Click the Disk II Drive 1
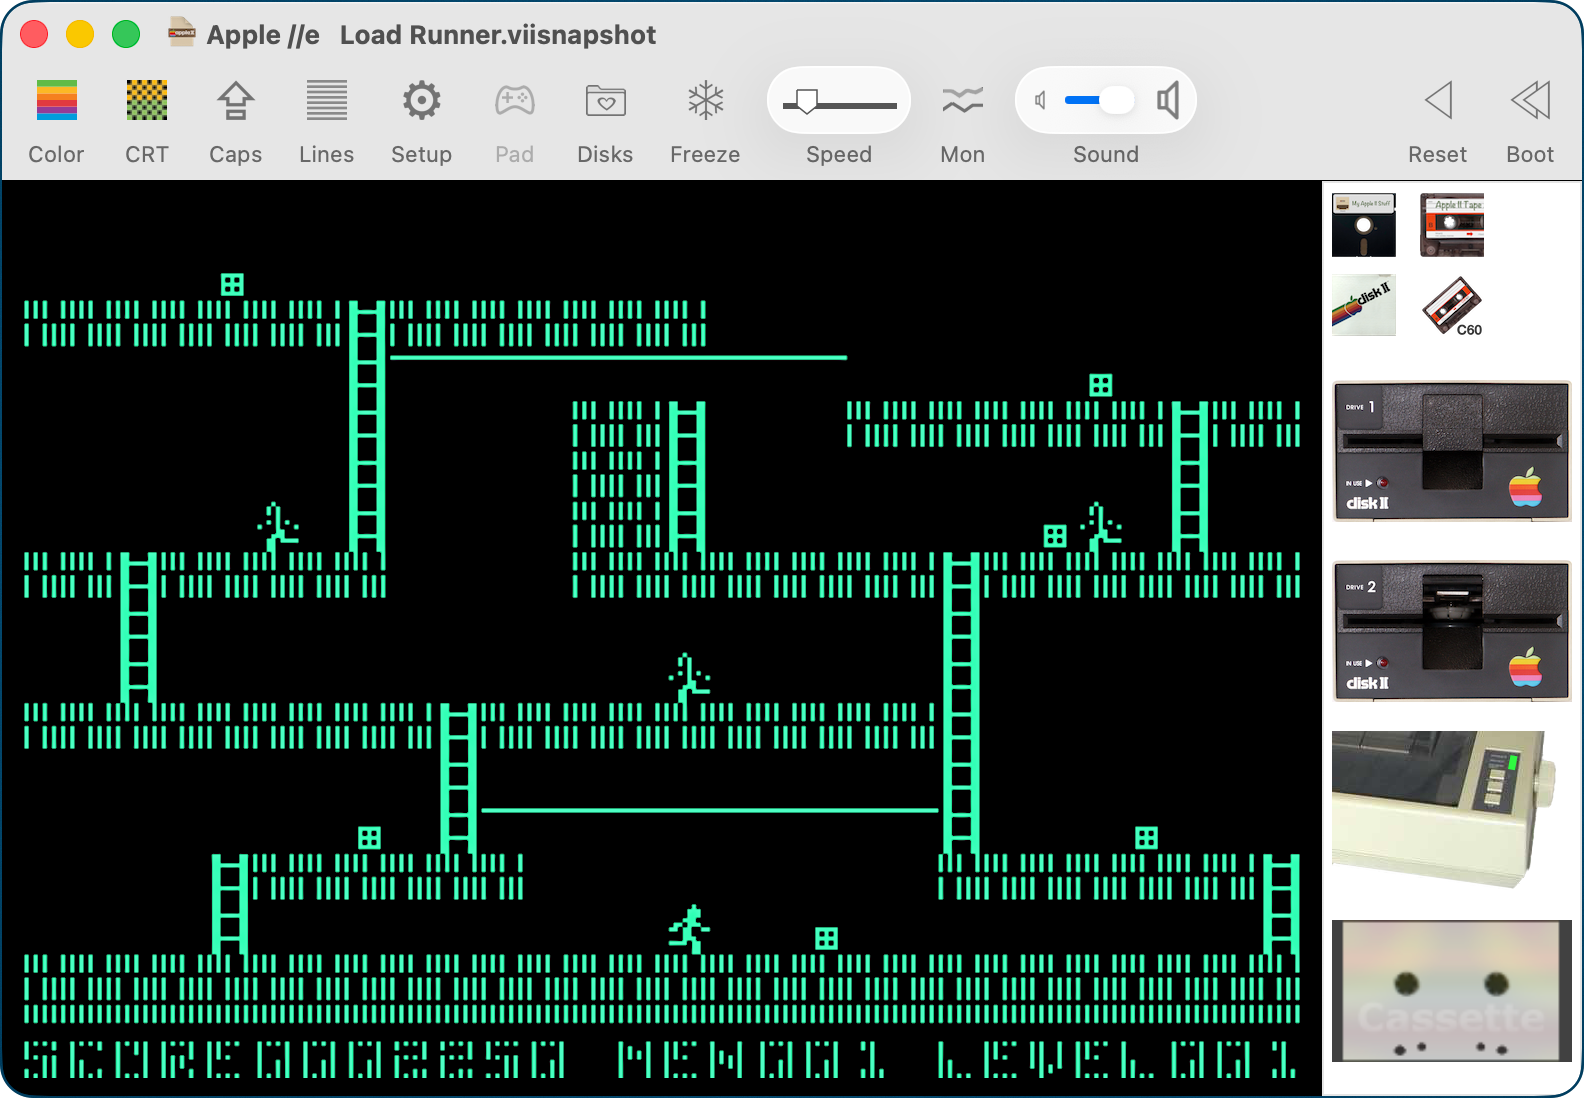This screenshot has height=1098, width=1584. (x=1452, y=451)
